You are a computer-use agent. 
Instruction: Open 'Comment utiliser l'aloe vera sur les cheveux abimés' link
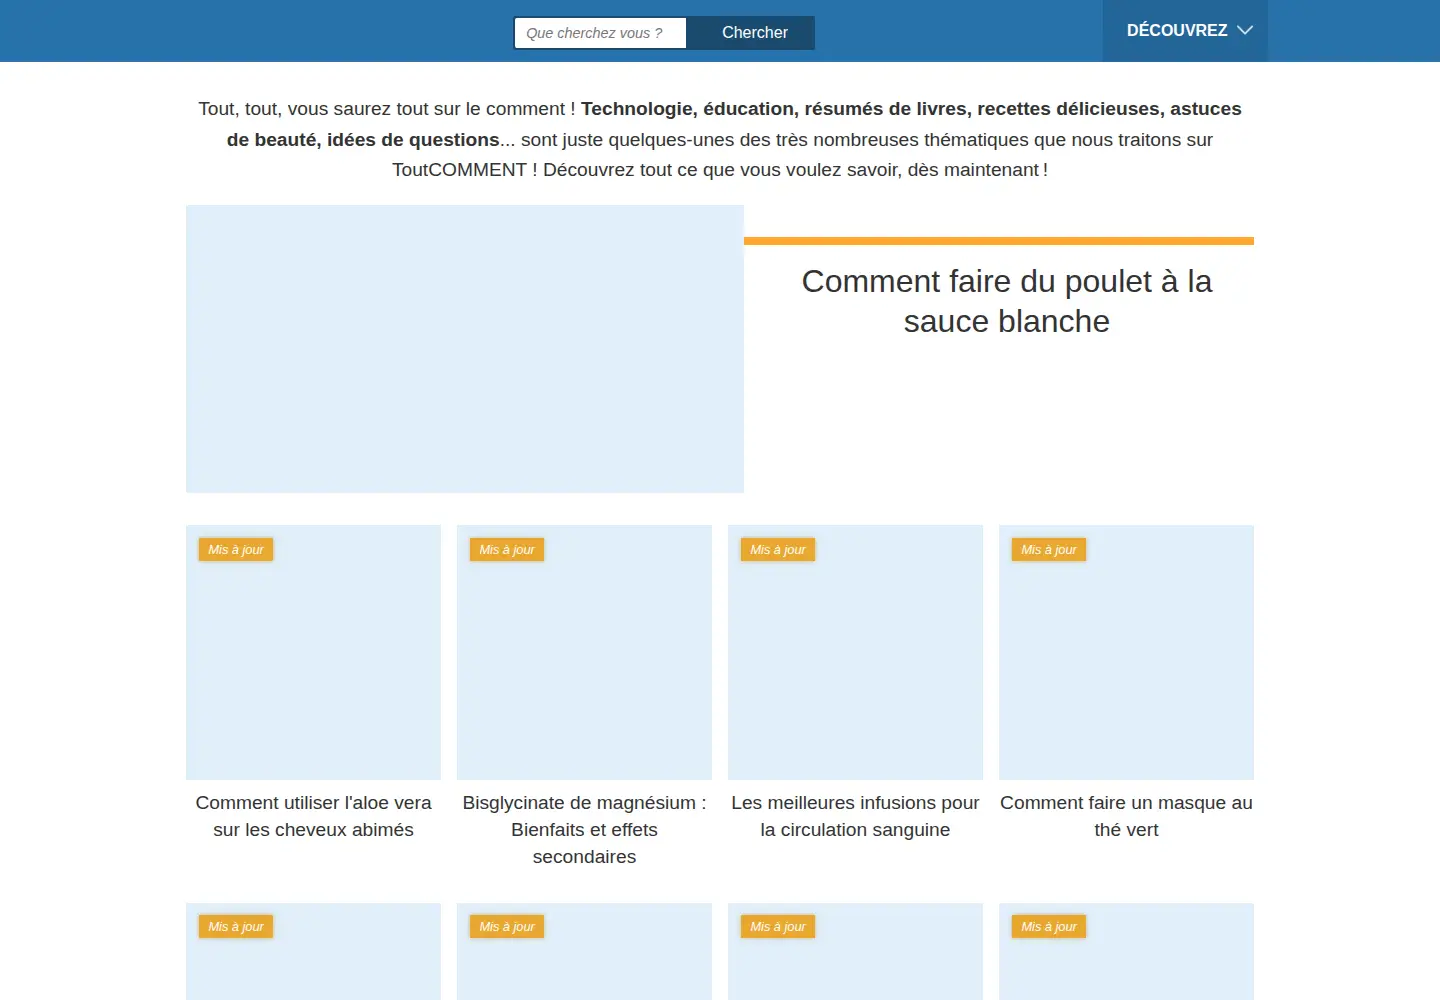click(313, 816)
